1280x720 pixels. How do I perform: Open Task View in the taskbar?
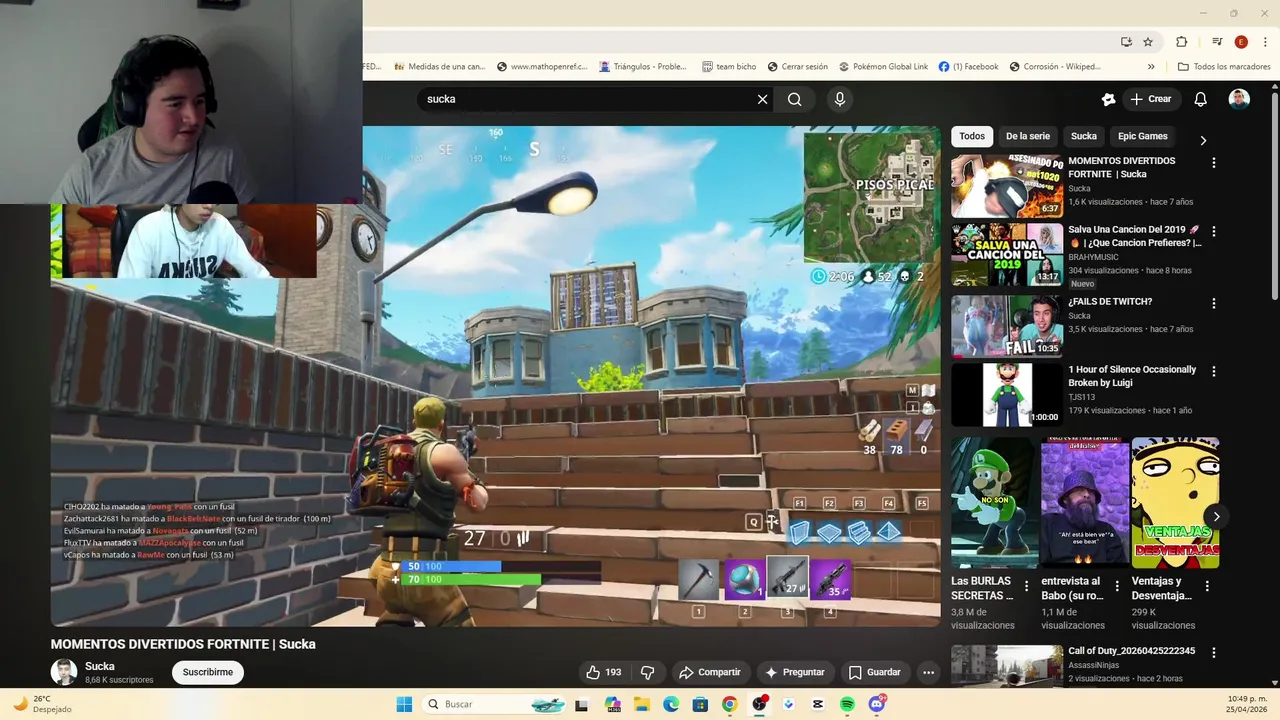[x=581, y=704]
